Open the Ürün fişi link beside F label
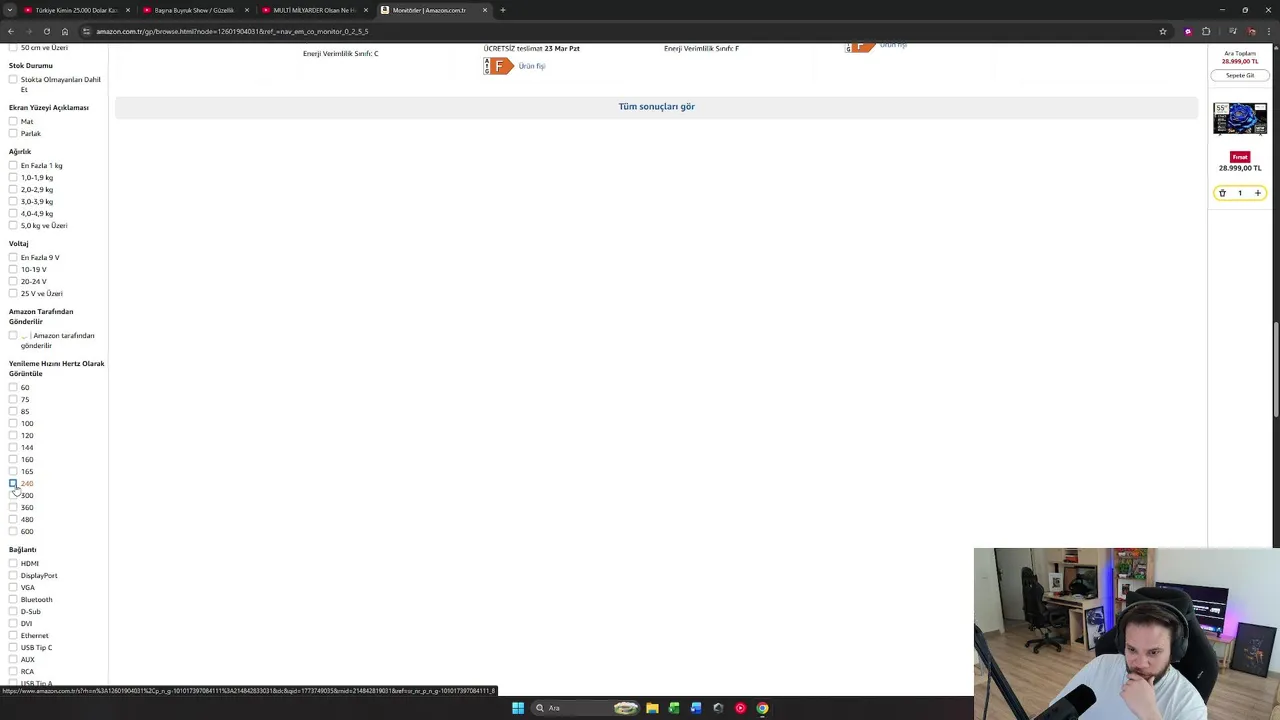The image size is (1280, 720). [x=532, y=66]
